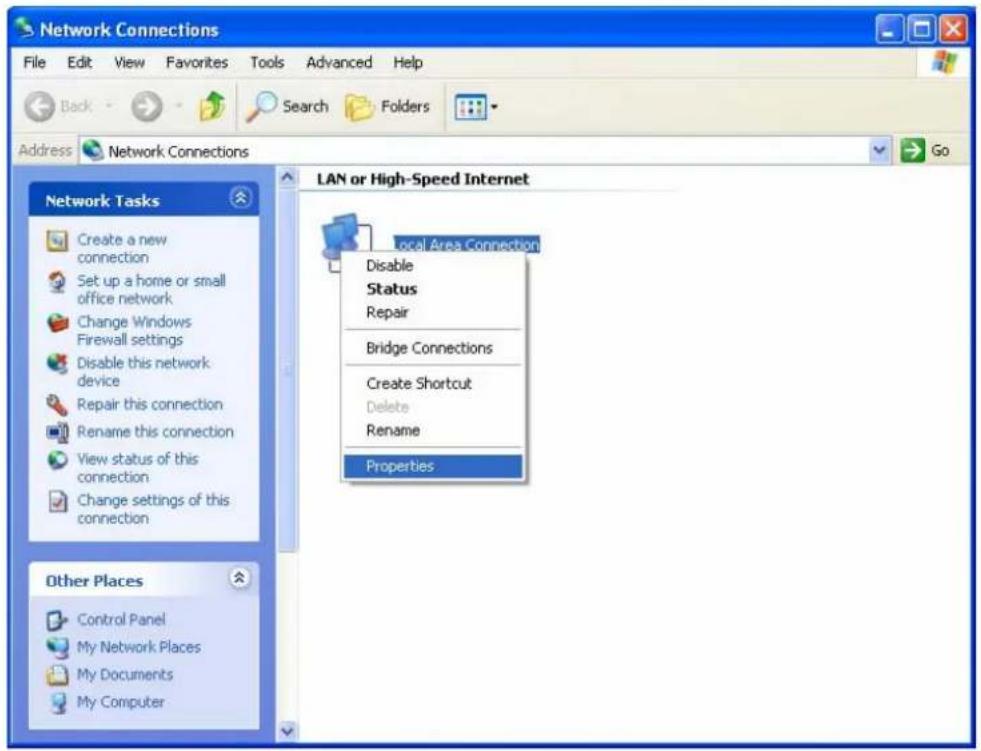Click the Windows flag logo icon
Screen dimensions: 981x751
coord(944,63)
